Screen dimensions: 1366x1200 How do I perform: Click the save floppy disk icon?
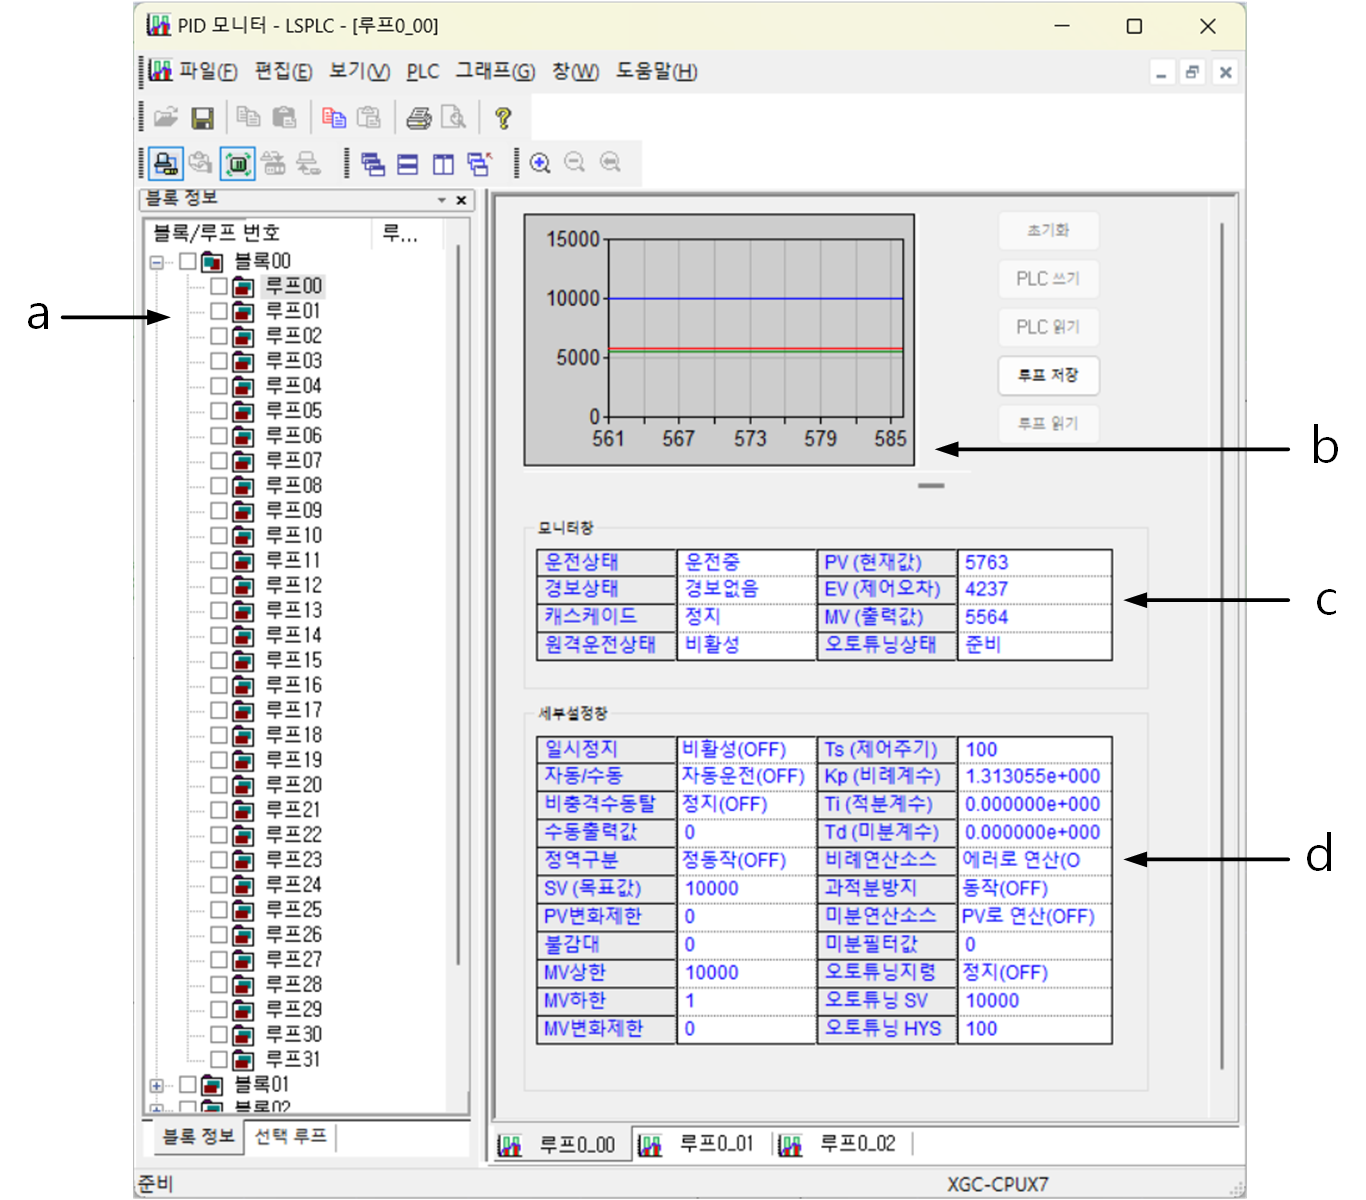[202, 118]
